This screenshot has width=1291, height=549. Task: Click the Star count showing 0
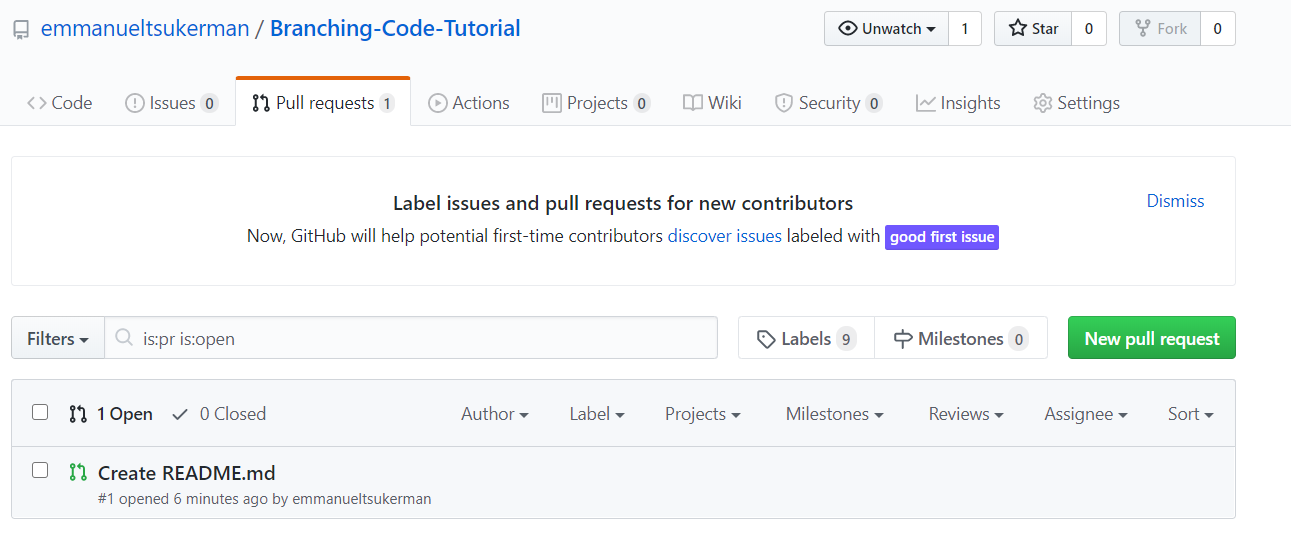(1089, 28)
